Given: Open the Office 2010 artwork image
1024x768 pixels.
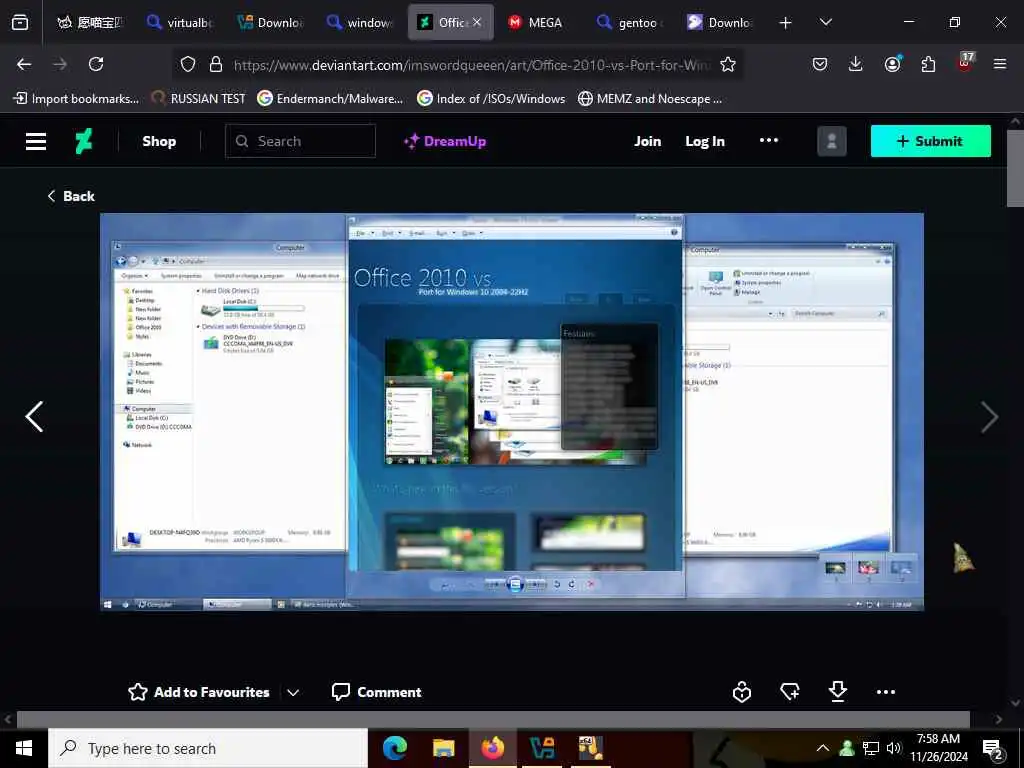Looking at the screenshot, I should click(x=512, y=412).
